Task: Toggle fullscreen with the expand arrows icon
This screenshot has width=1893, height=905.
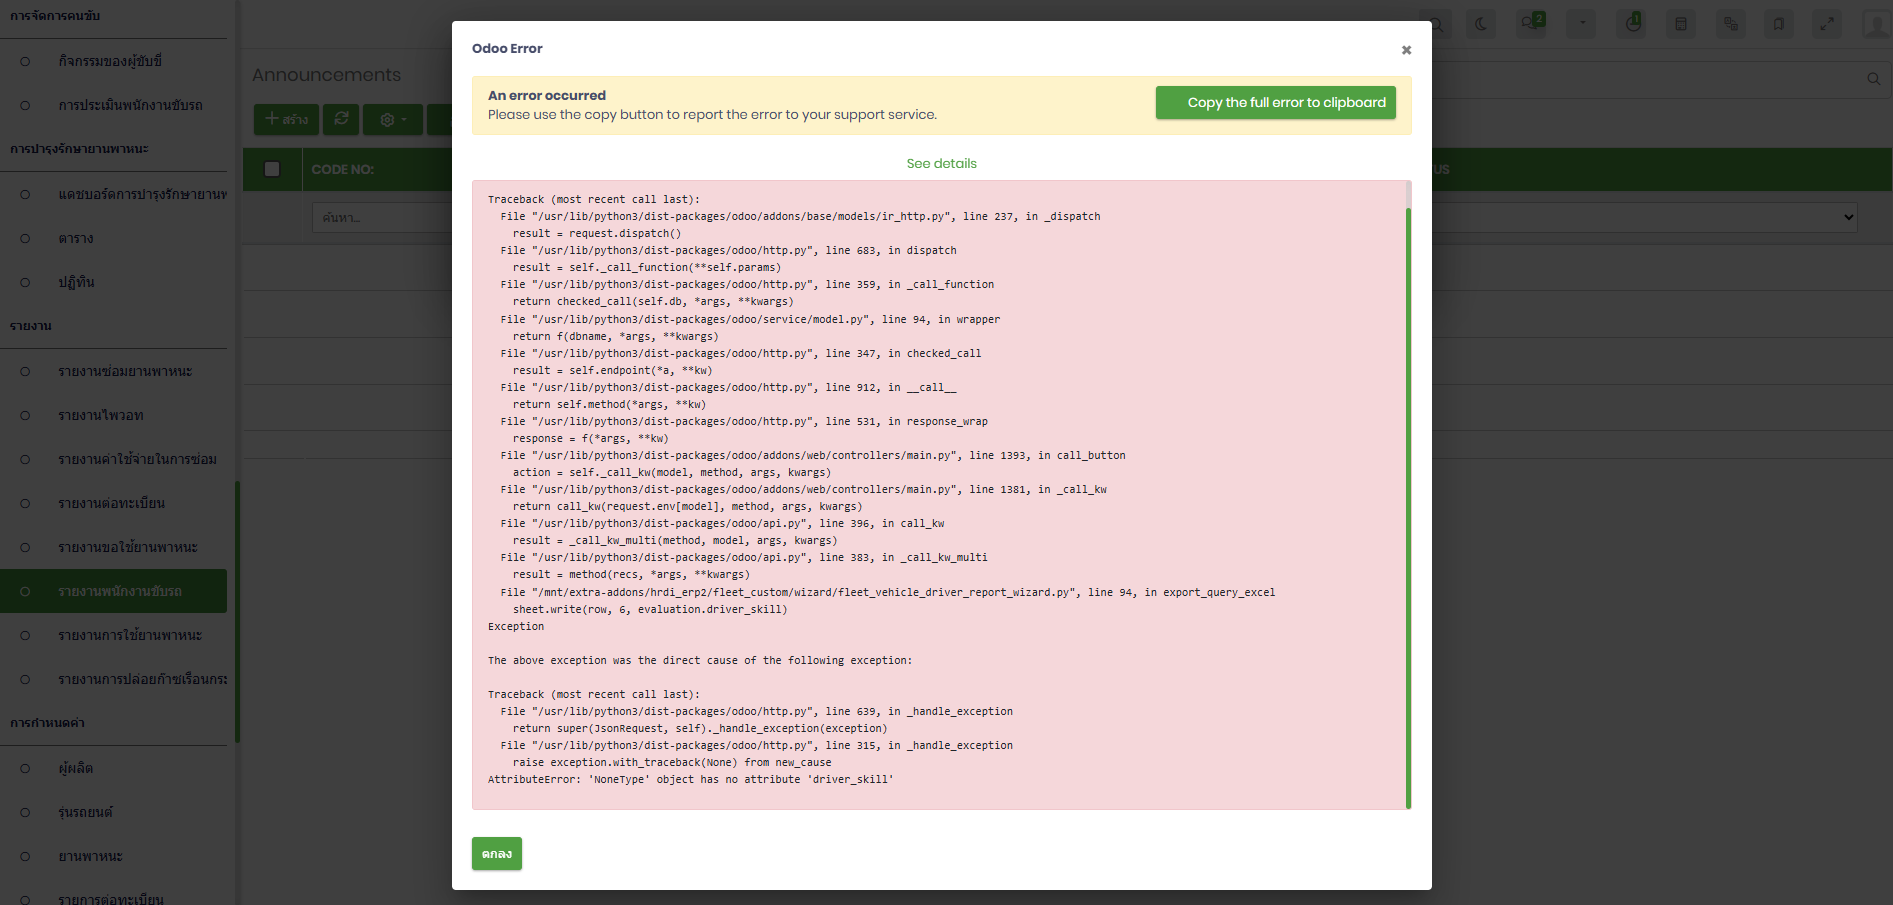Action: pyautogui.click(x=1827, y=23)
